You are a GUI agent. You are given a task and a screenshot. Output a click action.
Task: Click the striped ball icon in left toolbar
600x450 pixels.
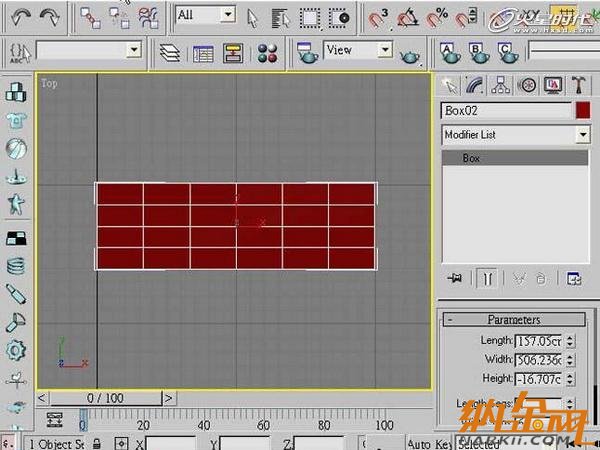point(16,148)
